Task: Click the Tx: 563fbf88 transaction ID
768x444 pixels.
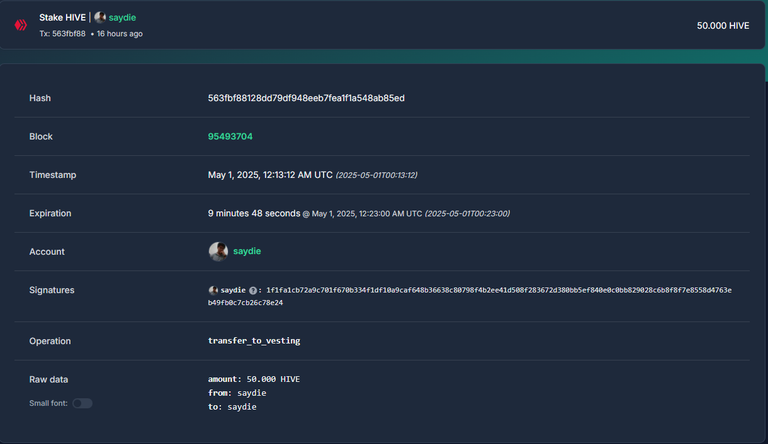Action: pyautogui.click(x=62, y=34)
